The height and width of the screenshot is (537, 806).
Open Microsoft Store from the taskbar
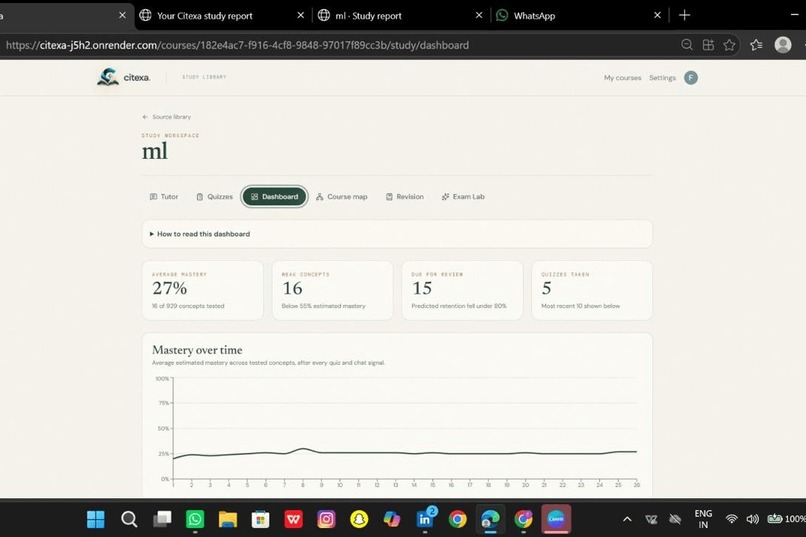[x=261, y=519]
